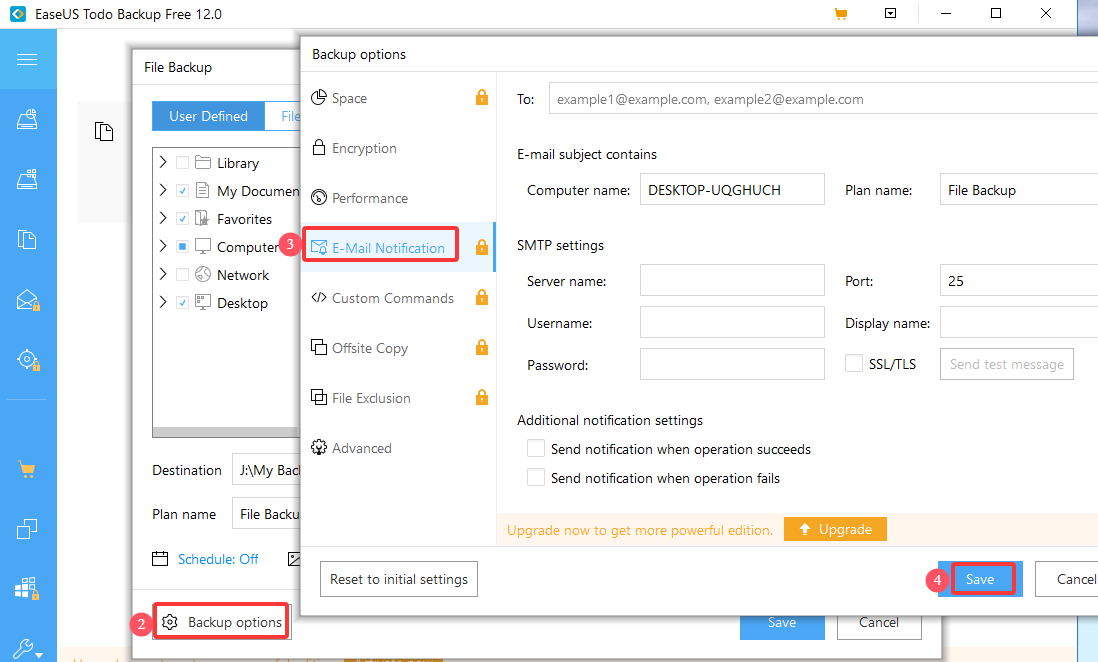
Task: Enable Send notification when operation fails
Action: pos(536,477)
